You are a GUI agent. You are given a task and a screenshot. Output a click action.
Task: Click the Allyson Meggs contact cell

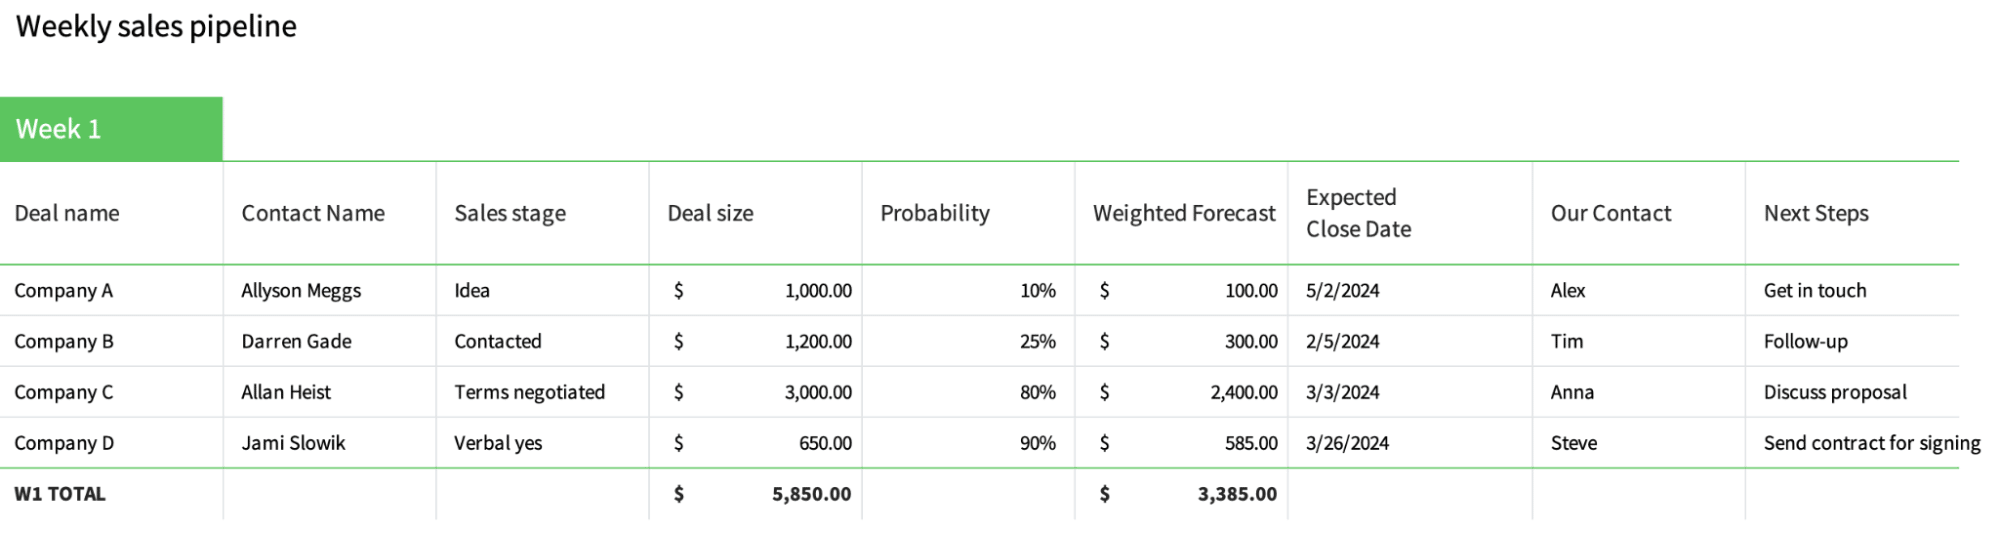pos(301,291)
